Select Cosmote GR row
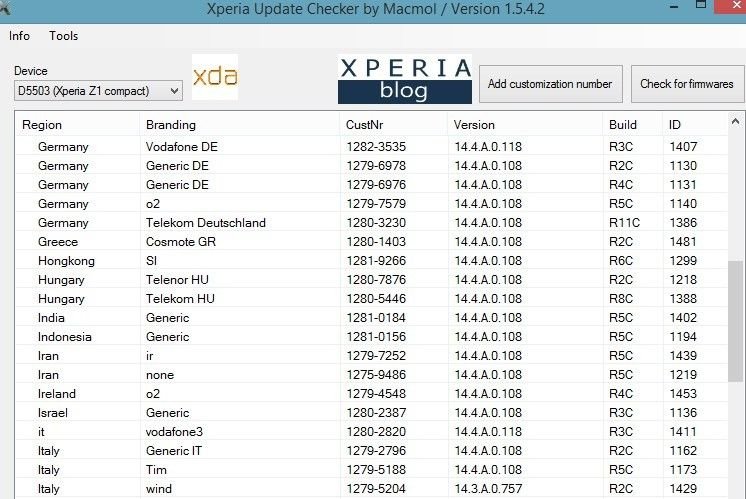Image resolution: width=746 pixels, height=499 pixels. pyautogui.click(x=372, y=242)
